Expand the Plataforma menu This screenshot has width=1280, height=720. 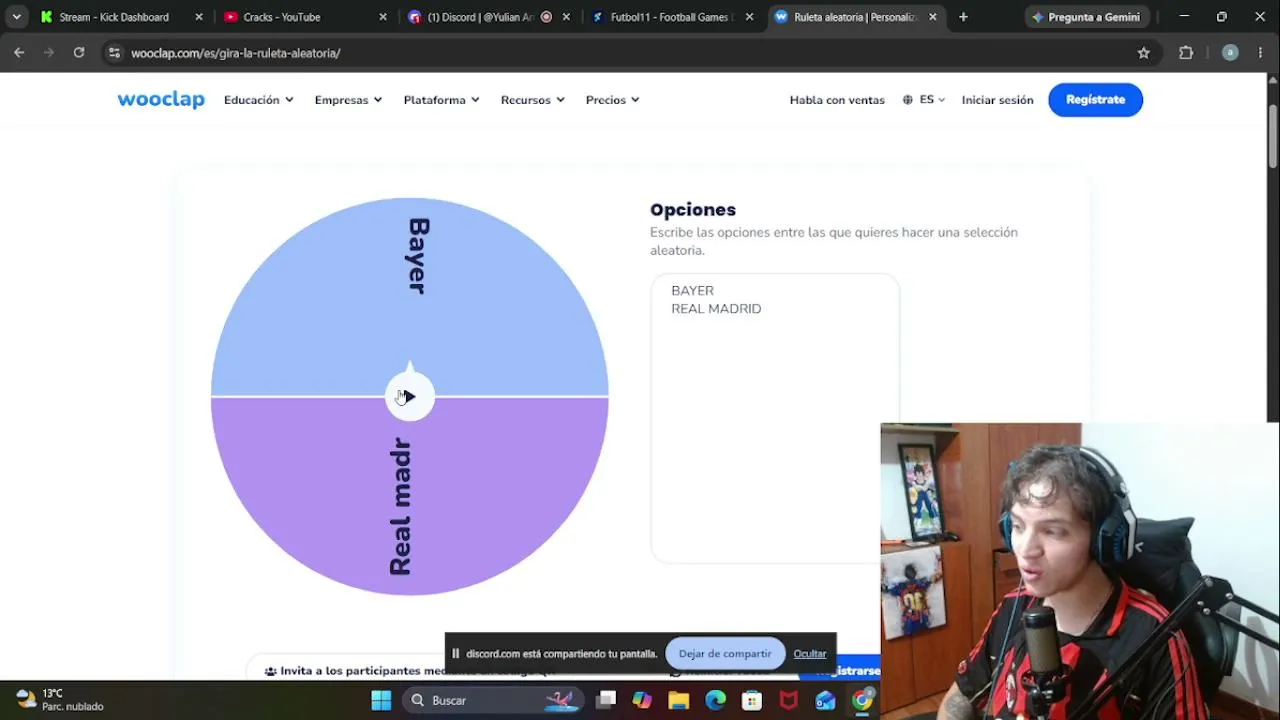pos(442,100)
